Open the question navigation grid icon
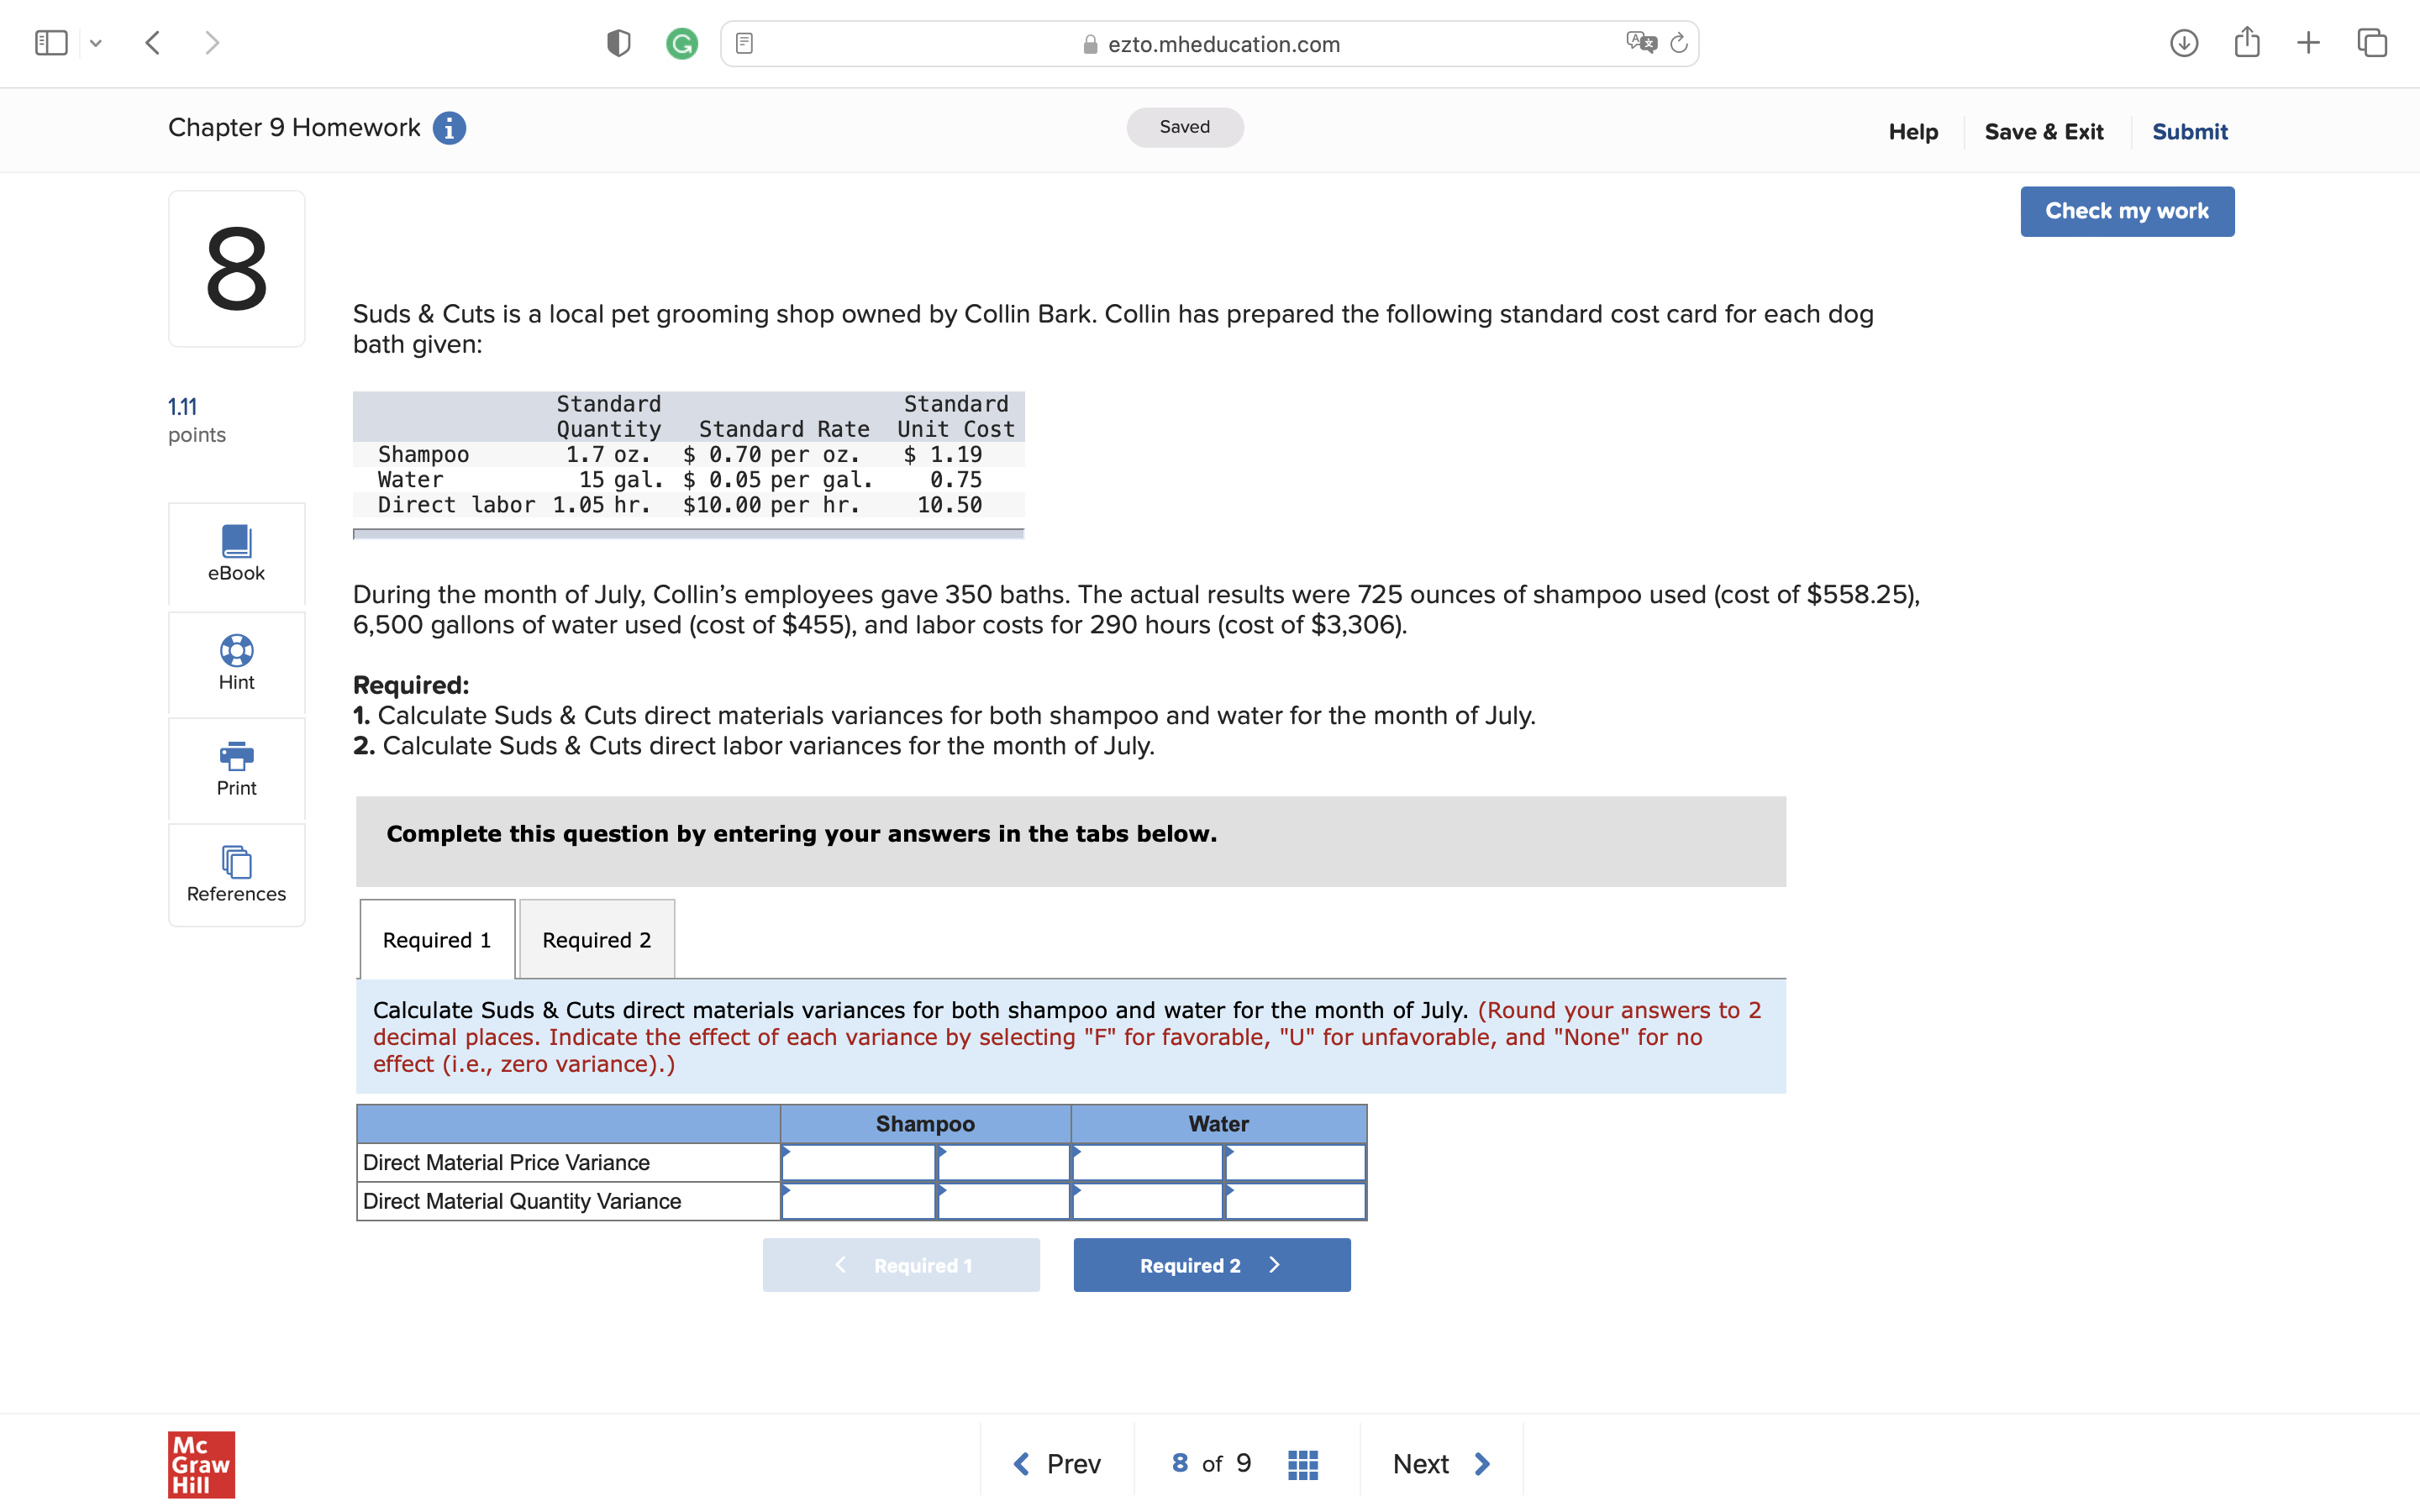Viewport: 2420px width, 1512px height. pyautogui.click(x=1302, y=1463)
